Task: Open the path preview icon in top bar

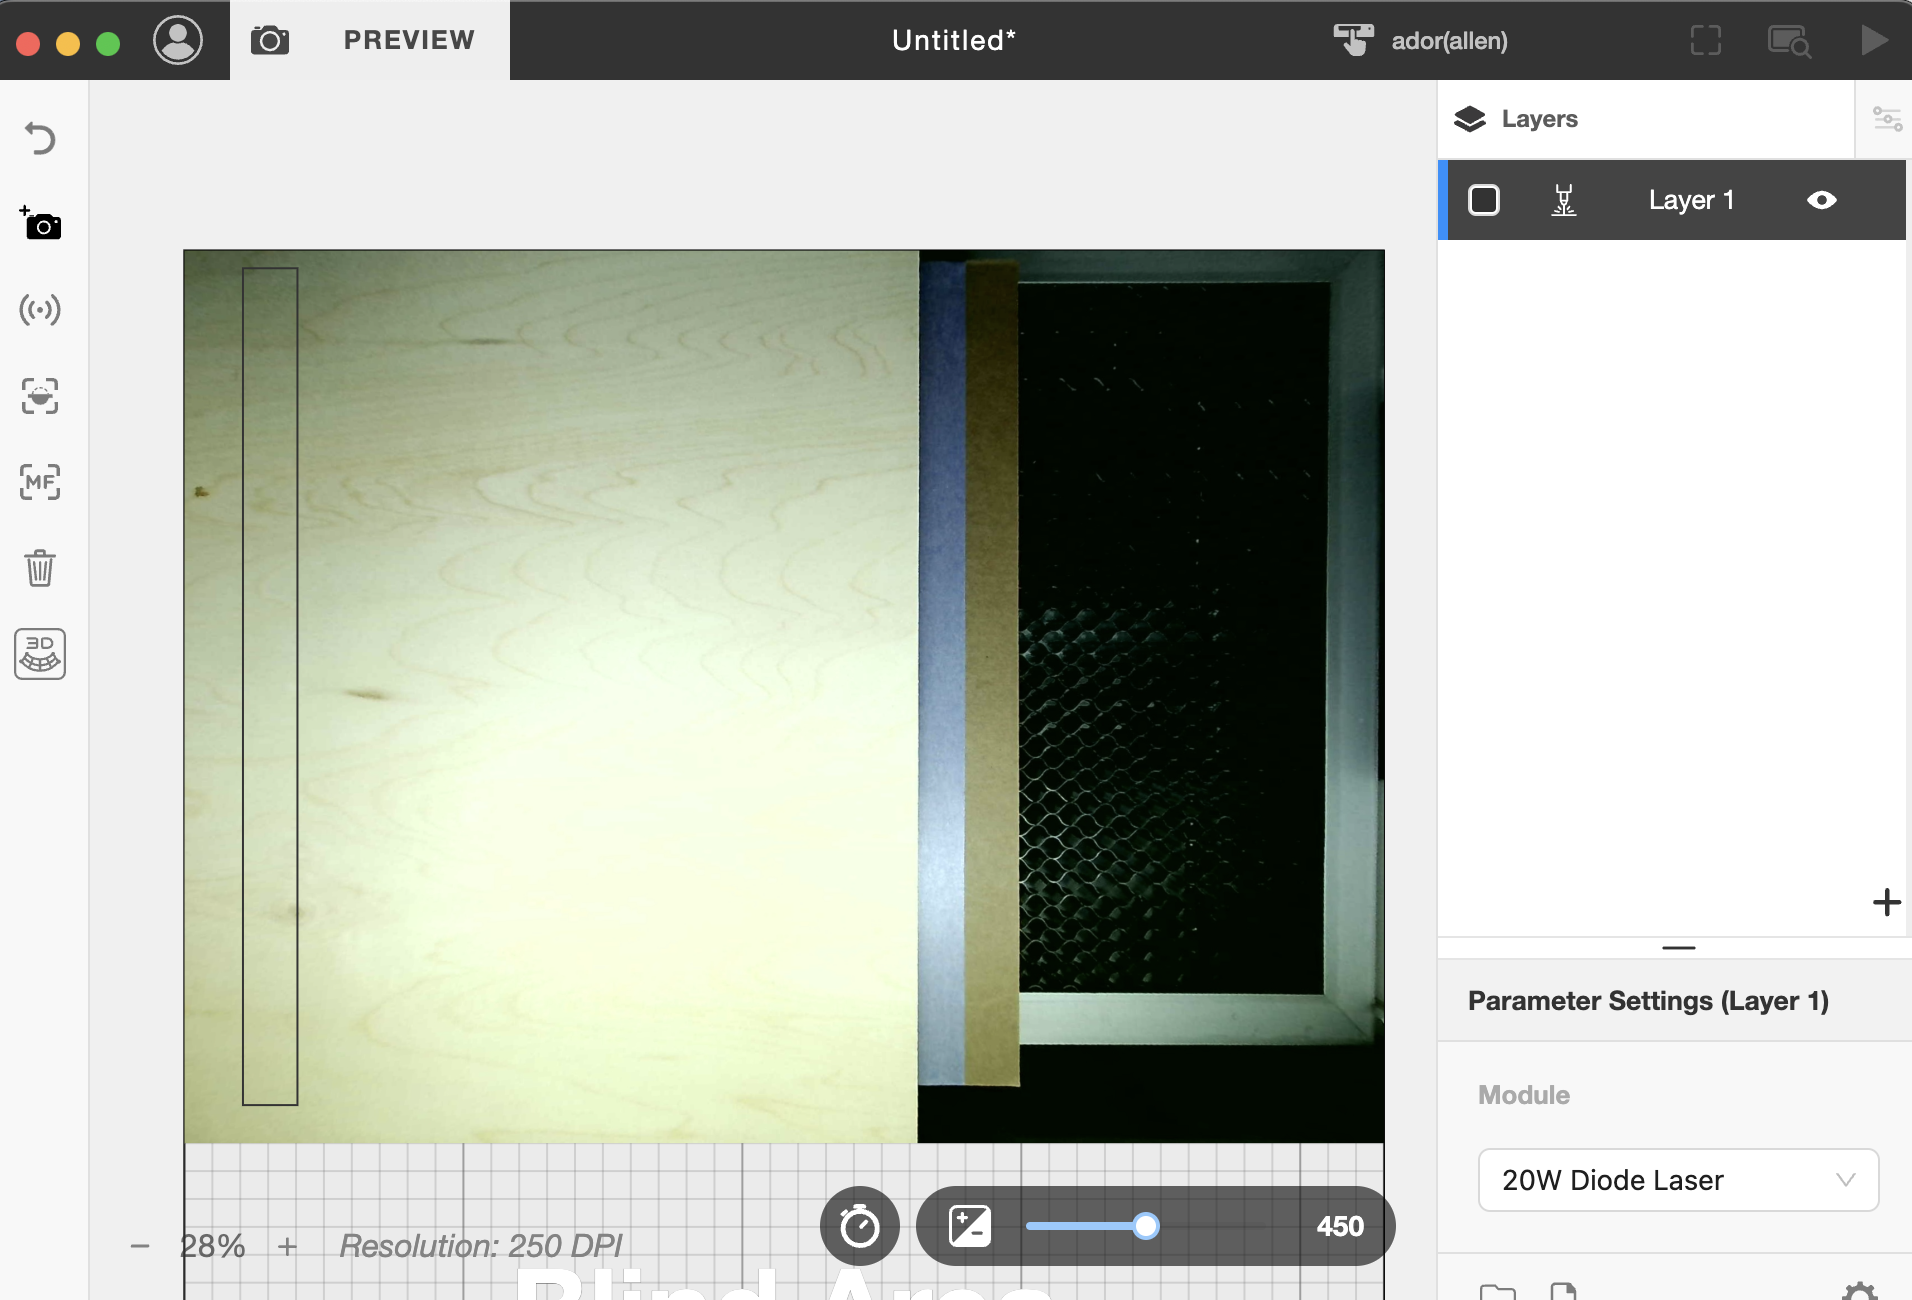Action: click(x=1789, y=41)
